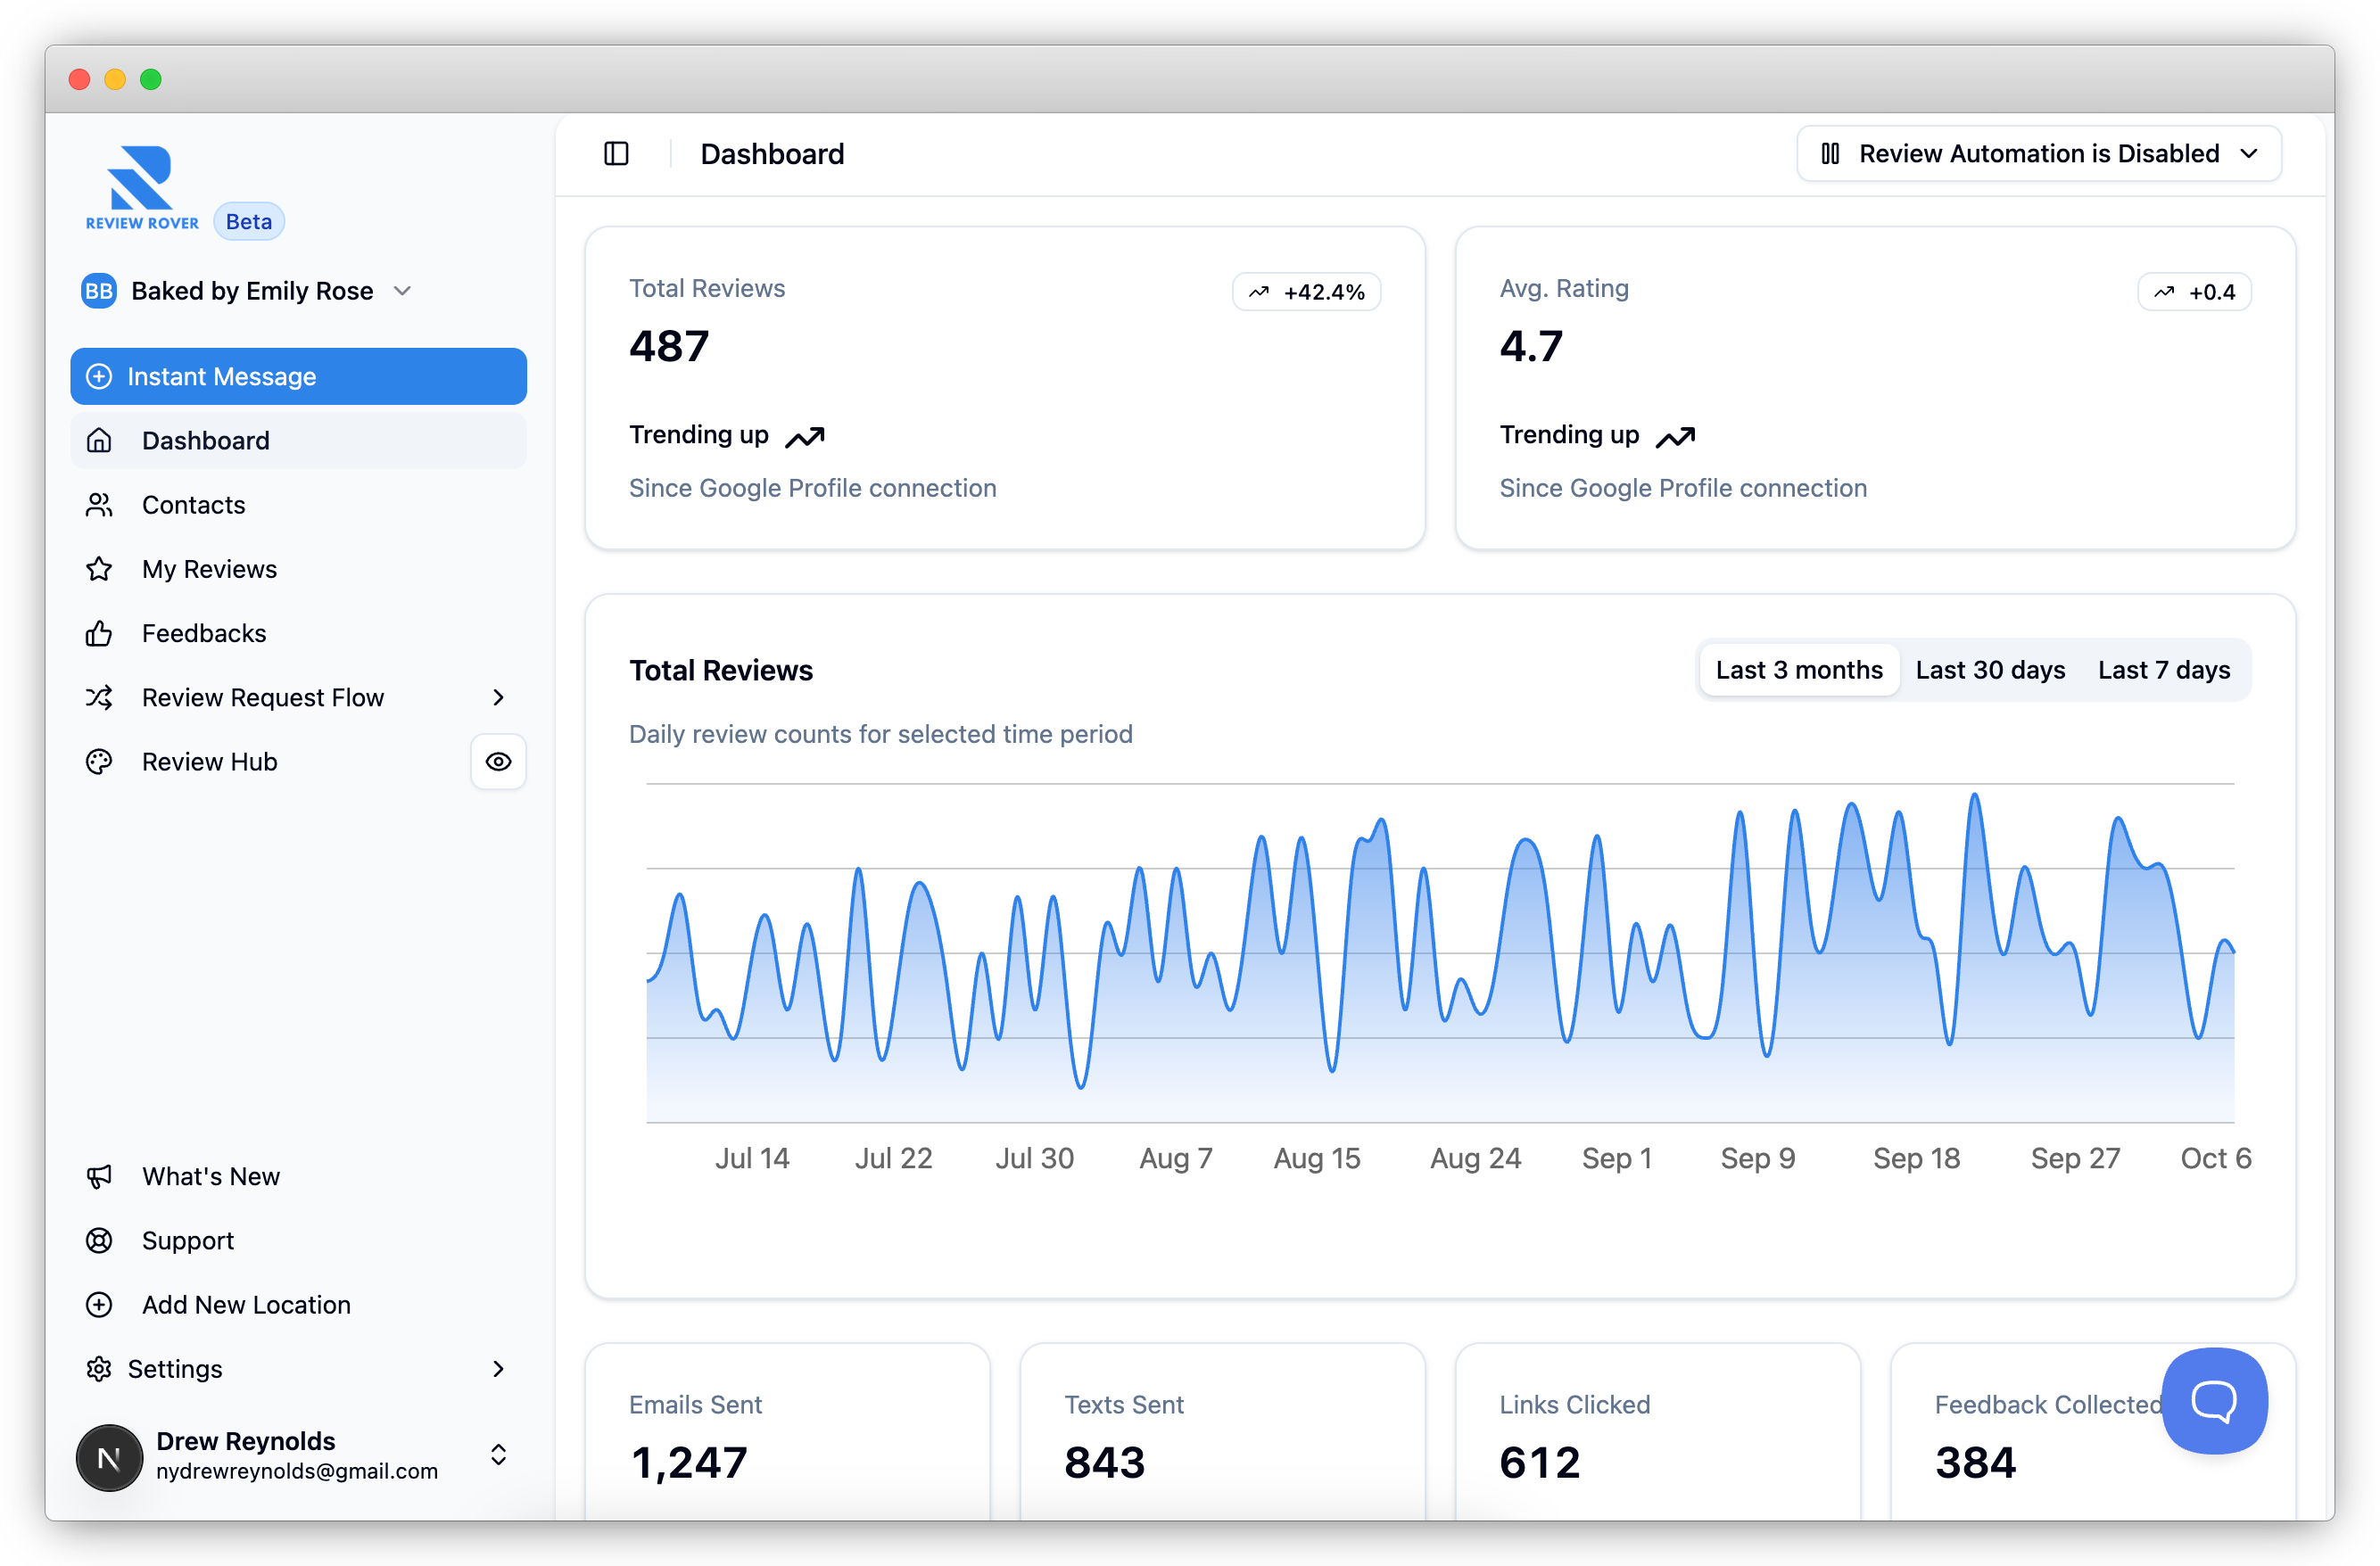Click the Support lifebuoy icon
Screen dimensions: 2380x1566
99,1240
